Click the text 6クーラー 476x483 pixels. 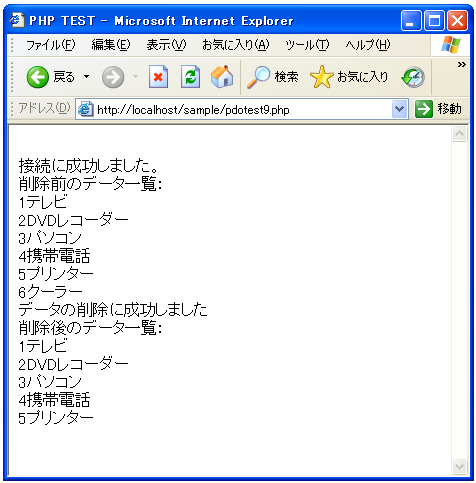coord(50,292)
